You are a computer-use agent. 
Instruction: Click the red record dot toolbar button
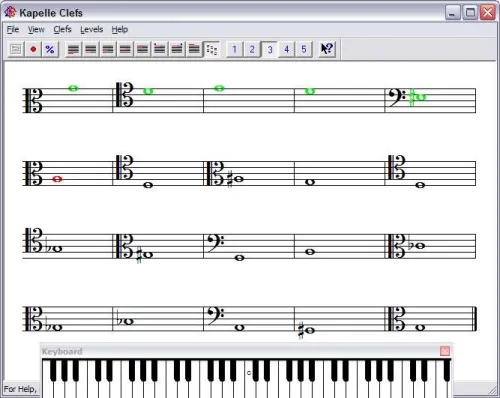[33, 49]
